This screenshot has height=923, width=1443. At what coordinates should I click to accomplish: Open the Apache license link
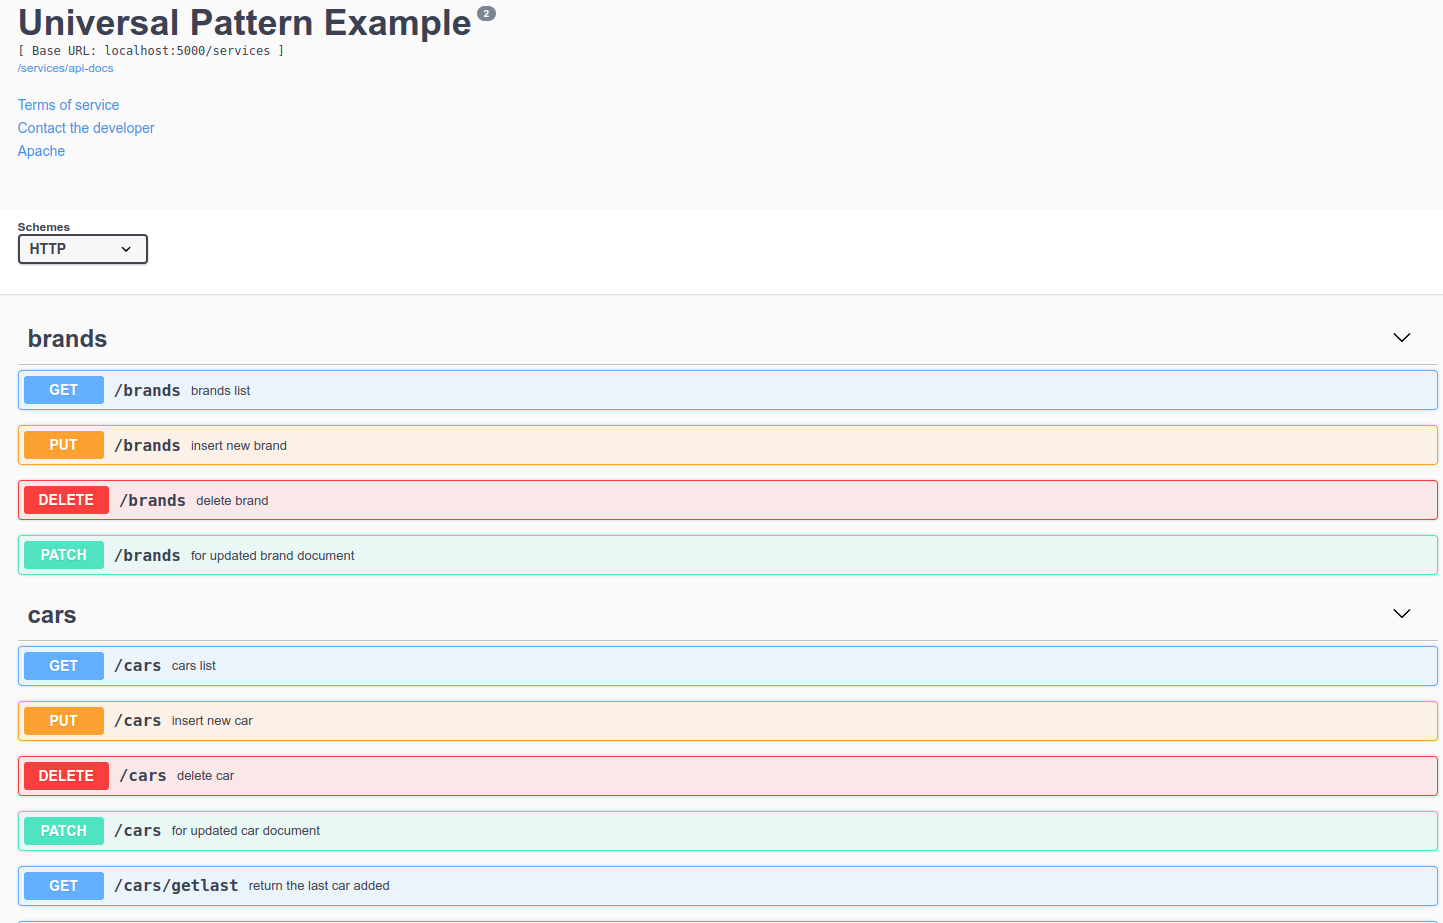(x=41, y=151)
